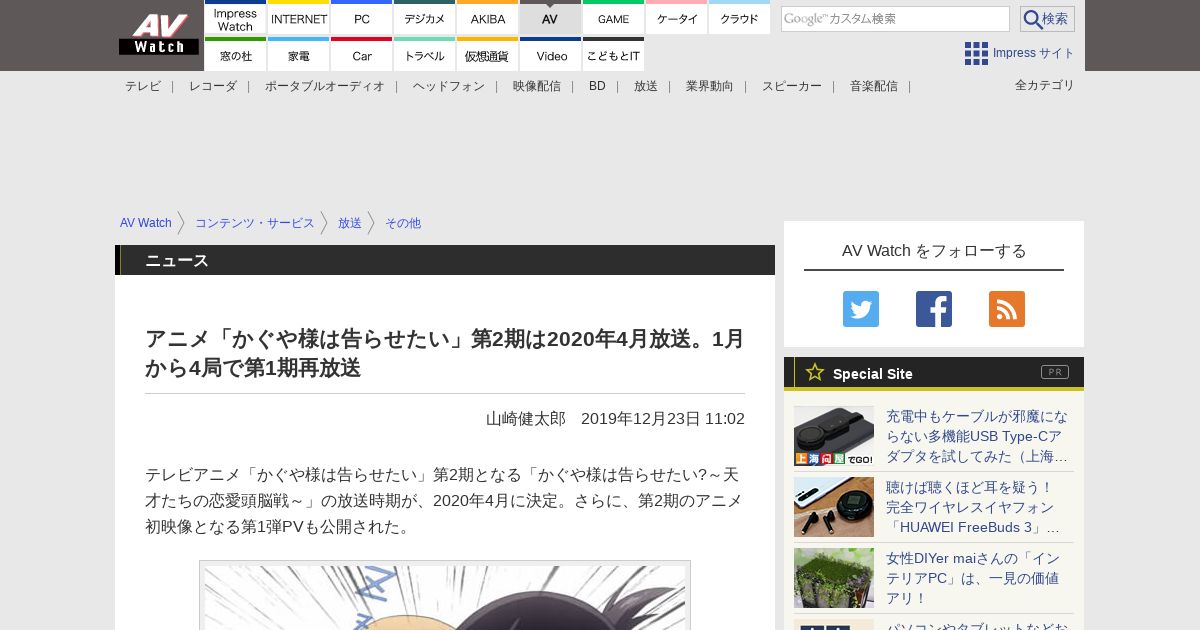Click the ニュース section header
The width and height of the screenshot is (1200, 630).
445,260
